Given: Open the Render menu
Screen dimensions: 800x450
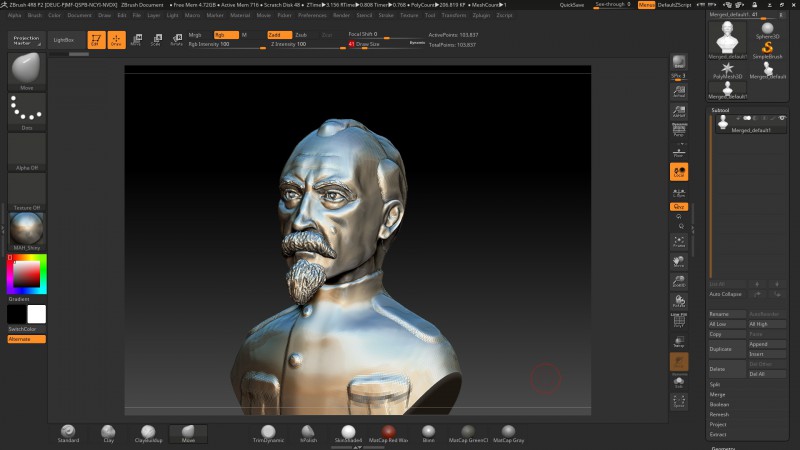Looking at the screenshot, I should tap(341, 15).
